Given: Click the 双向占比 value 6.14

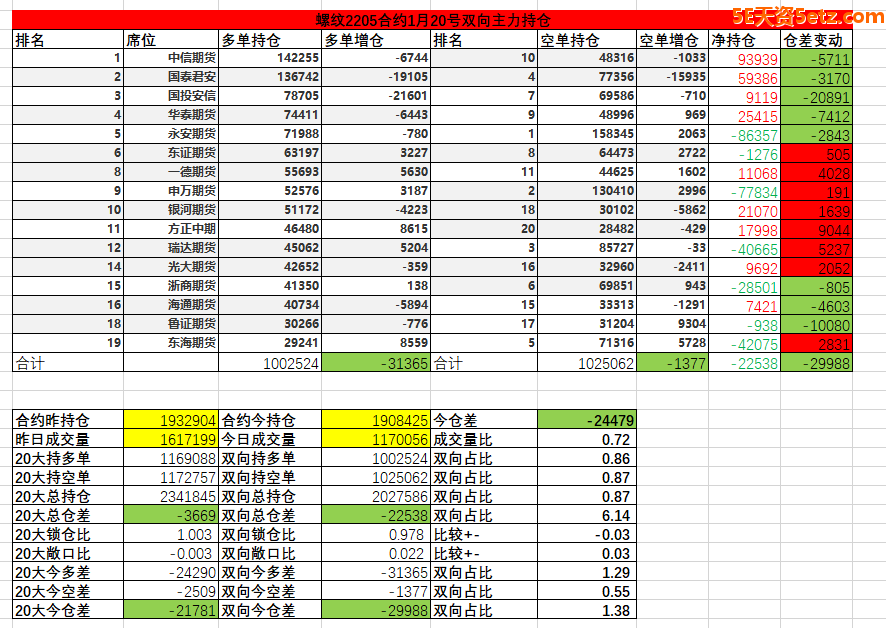Looking at the screenshot, I should (x=586, y=516).
